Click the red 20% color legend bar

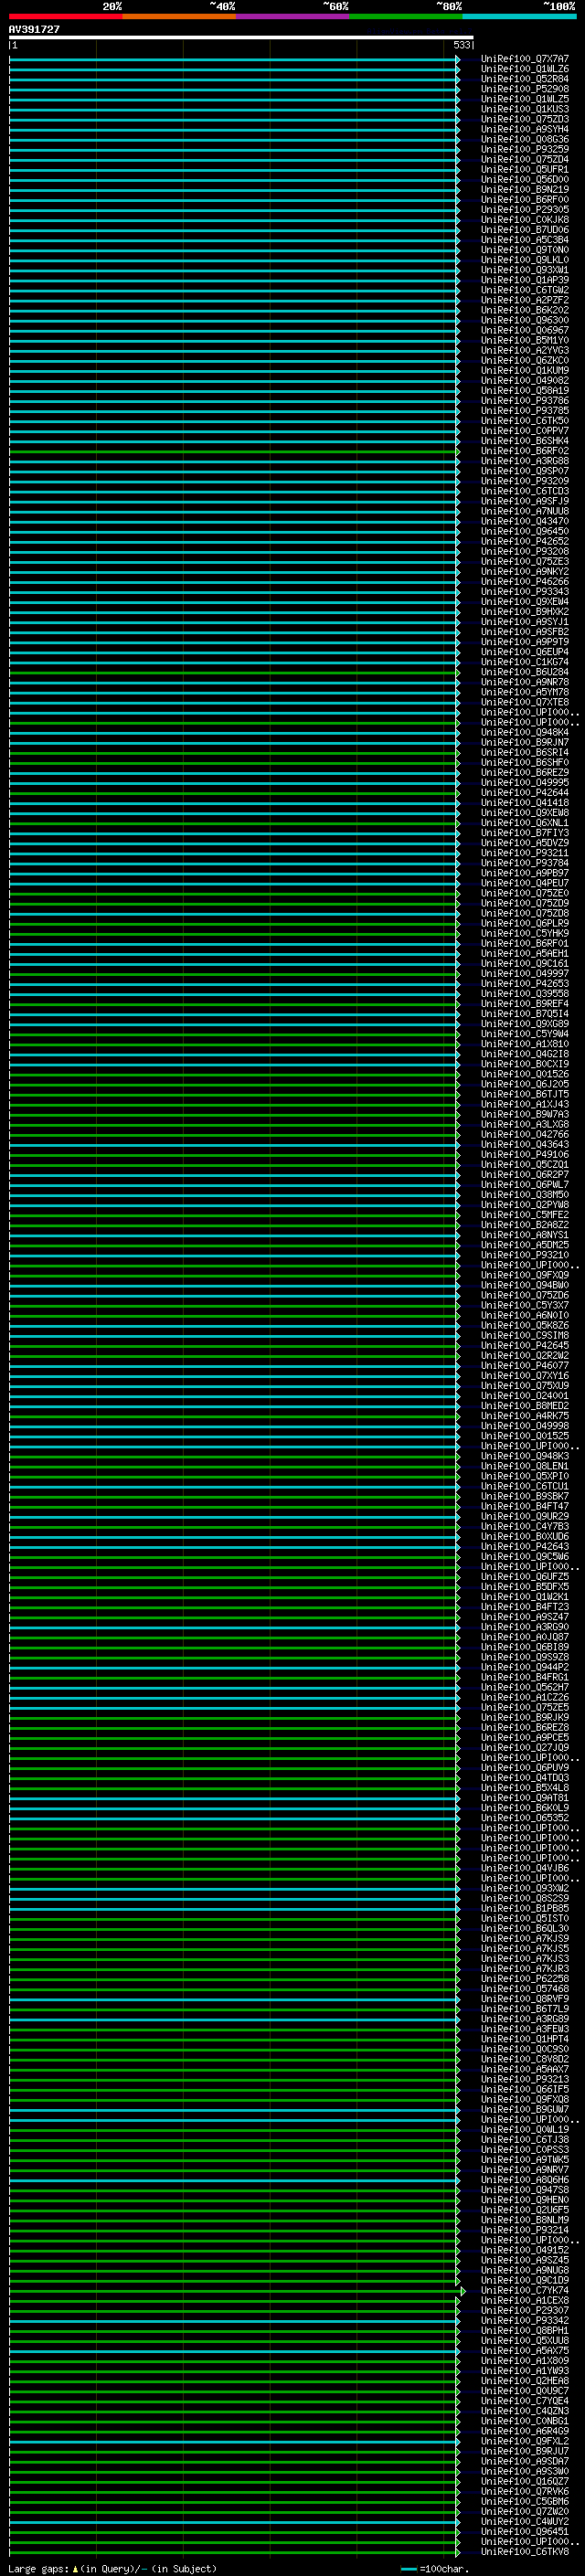(x=66, y=16)
